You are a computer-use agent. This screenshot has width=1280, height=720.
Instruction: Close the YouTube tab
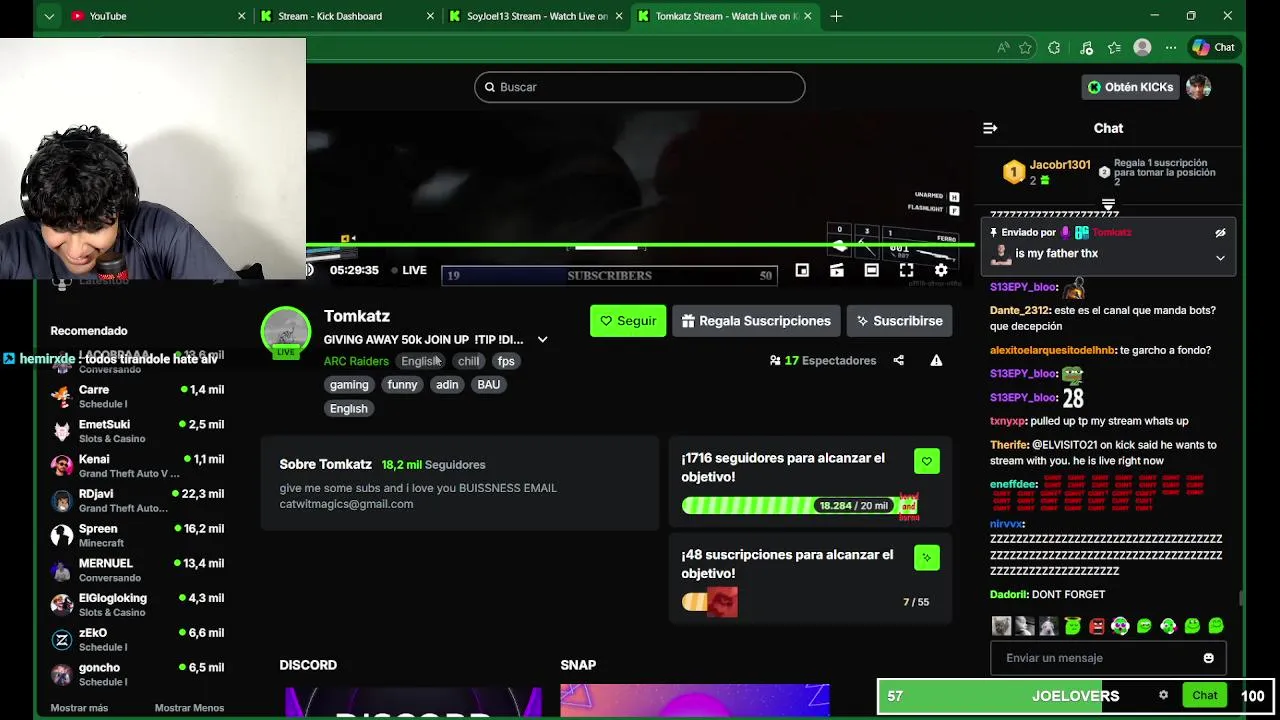click(x=241, y=16)
